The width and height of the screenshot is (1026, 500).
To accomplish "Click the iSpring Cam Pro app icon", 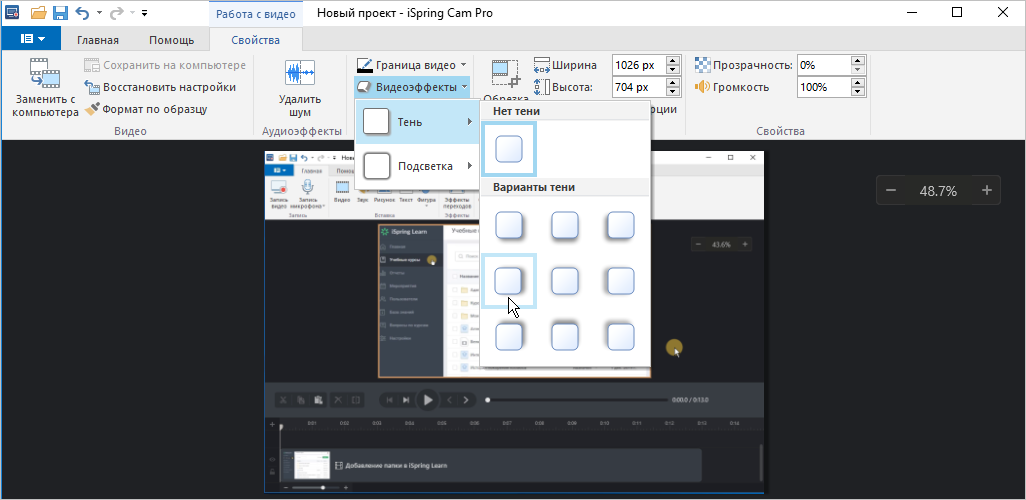I will [12, 12].
